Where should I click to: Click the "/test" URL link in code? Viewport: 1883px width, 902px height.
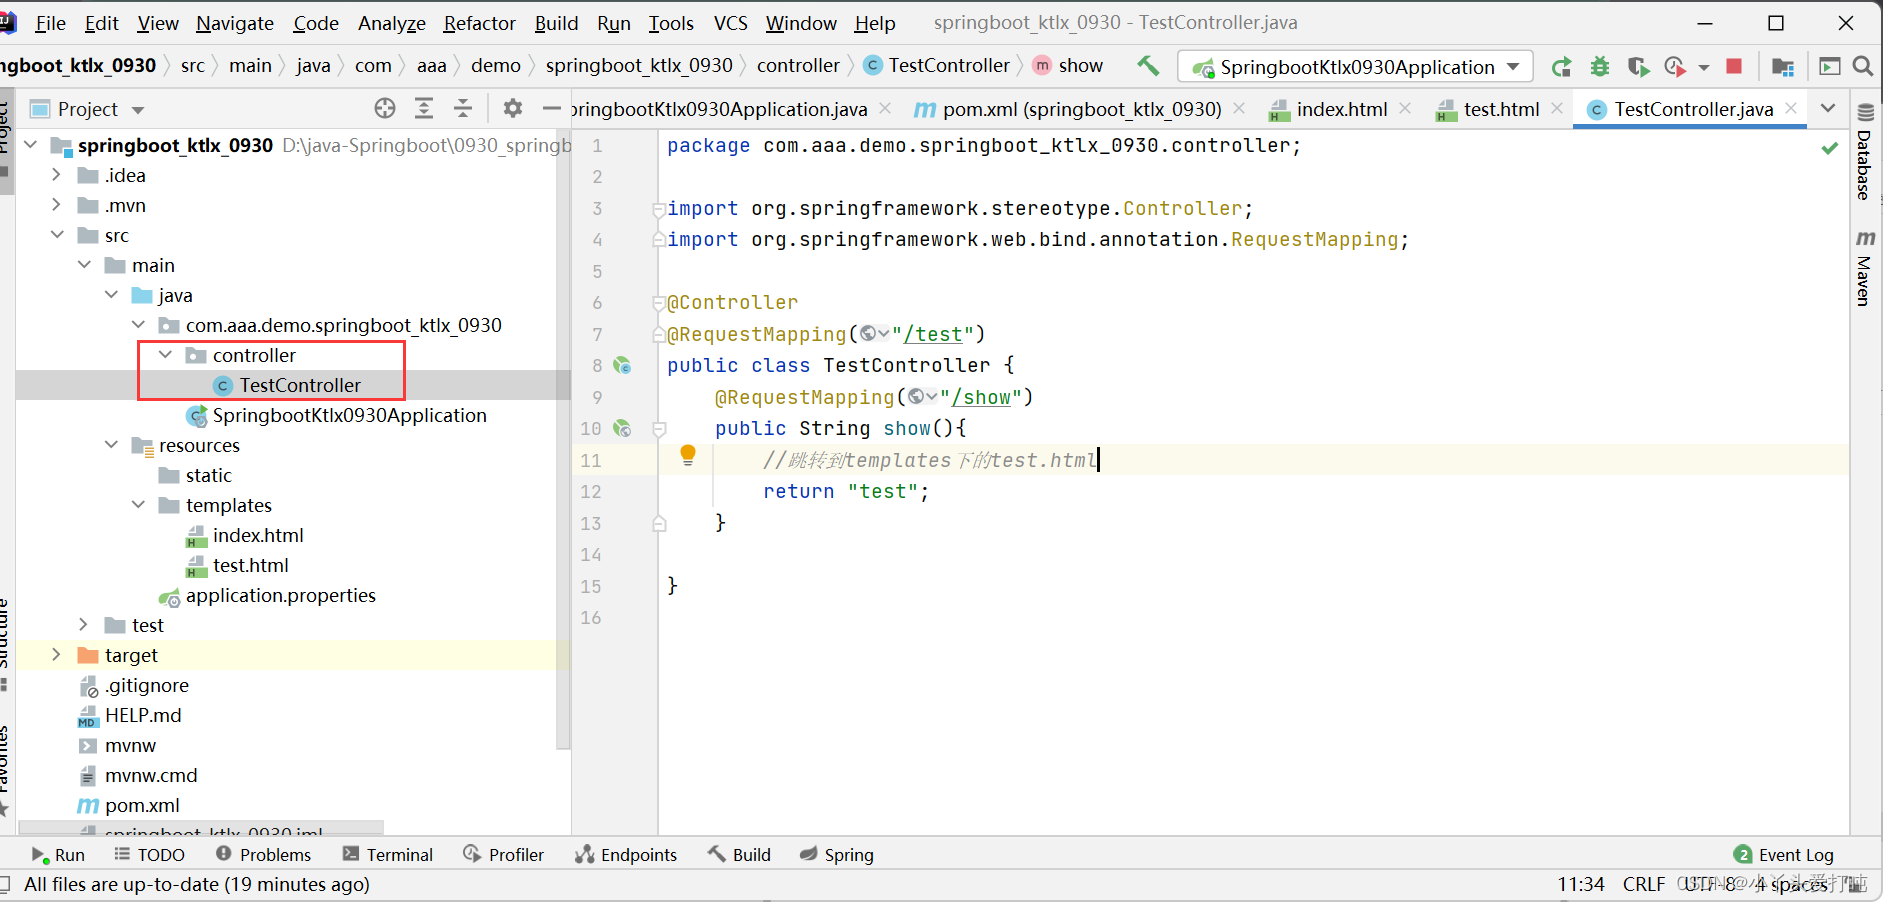(x=933, y=334)
